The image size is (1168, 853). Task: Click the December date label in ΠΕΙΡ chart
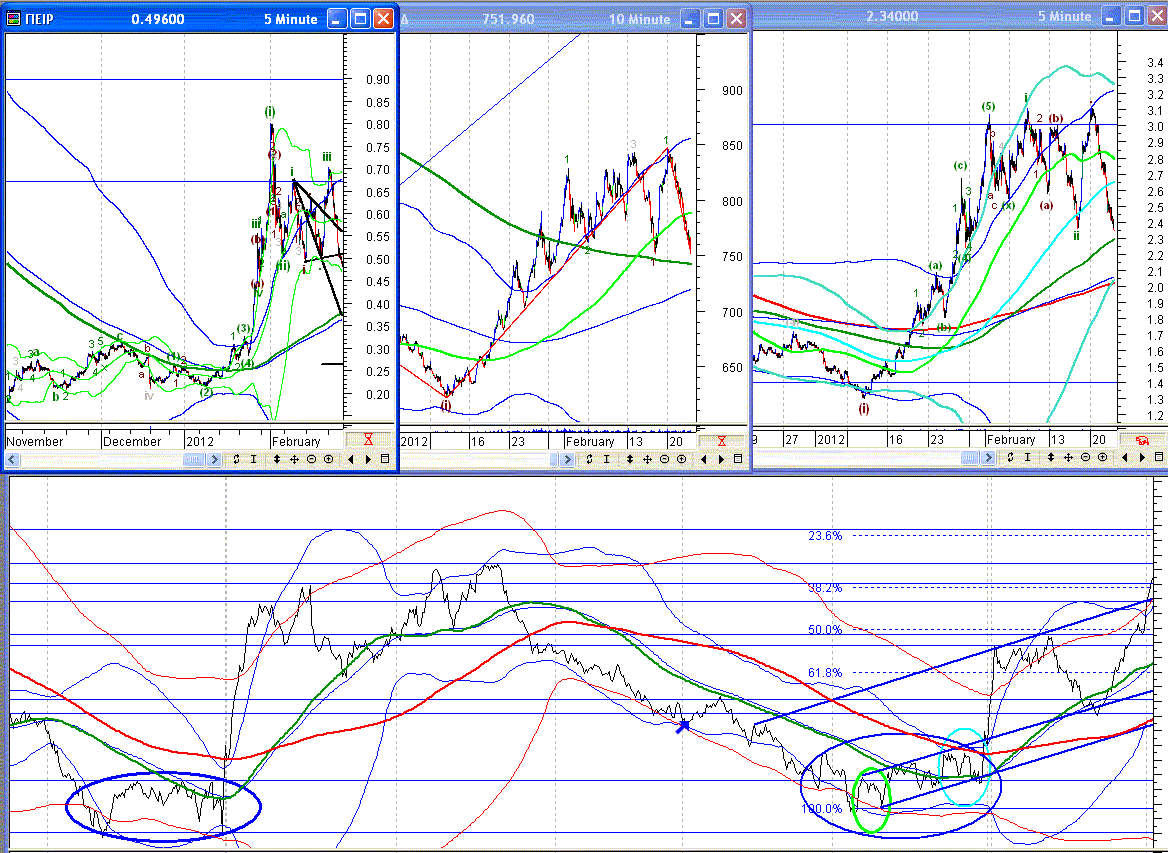[x=132, y=441]
